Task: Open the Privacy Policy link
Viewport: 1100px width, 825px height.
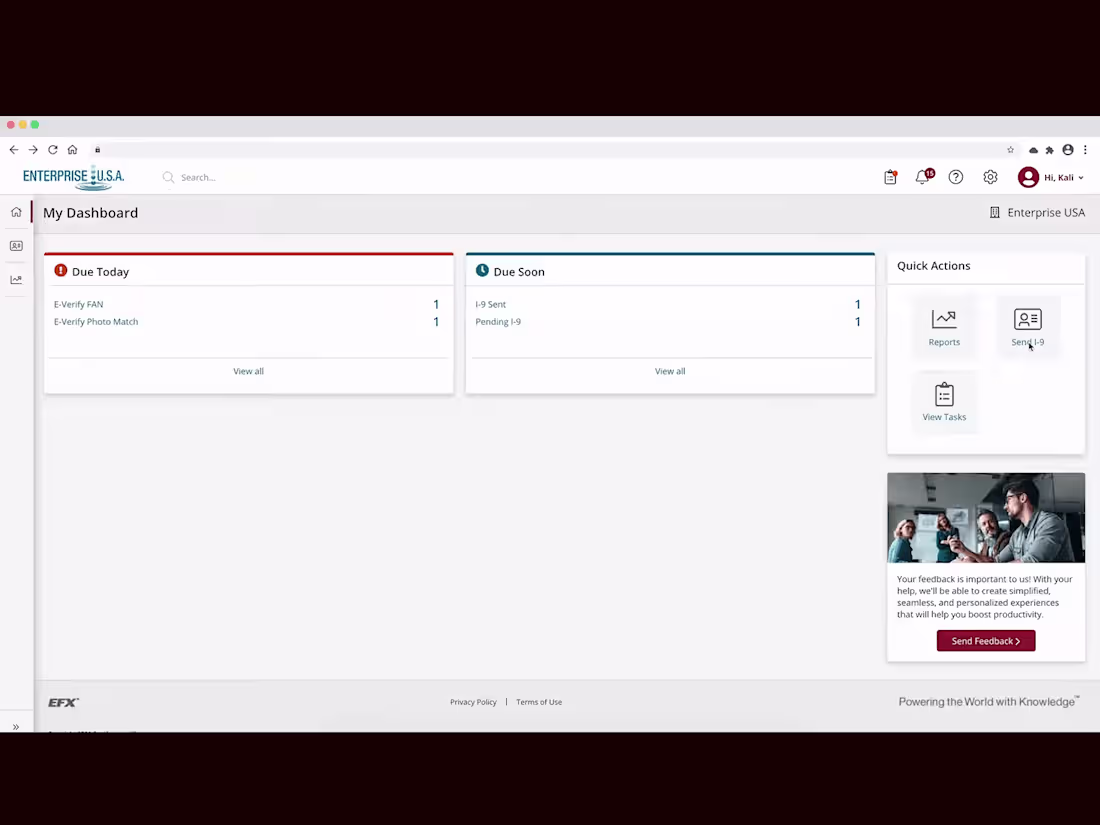Action: 473,702
